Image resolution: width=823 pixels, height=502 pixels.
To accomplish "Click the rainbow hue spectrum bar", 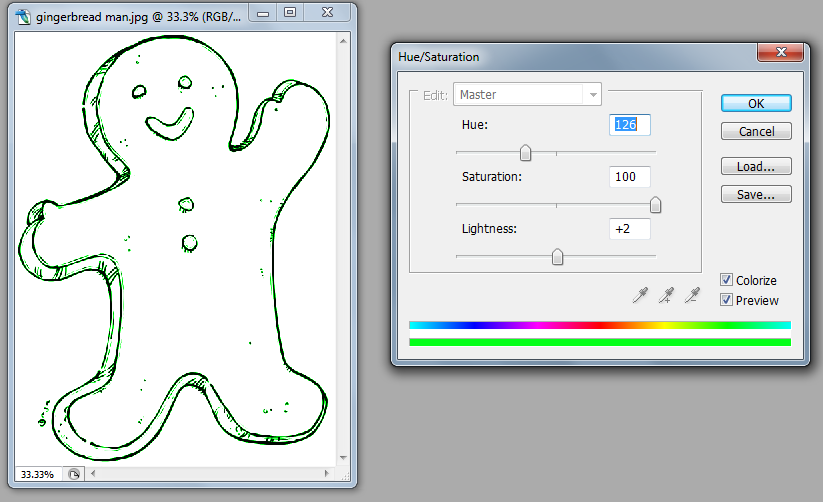I will [600, 326].
